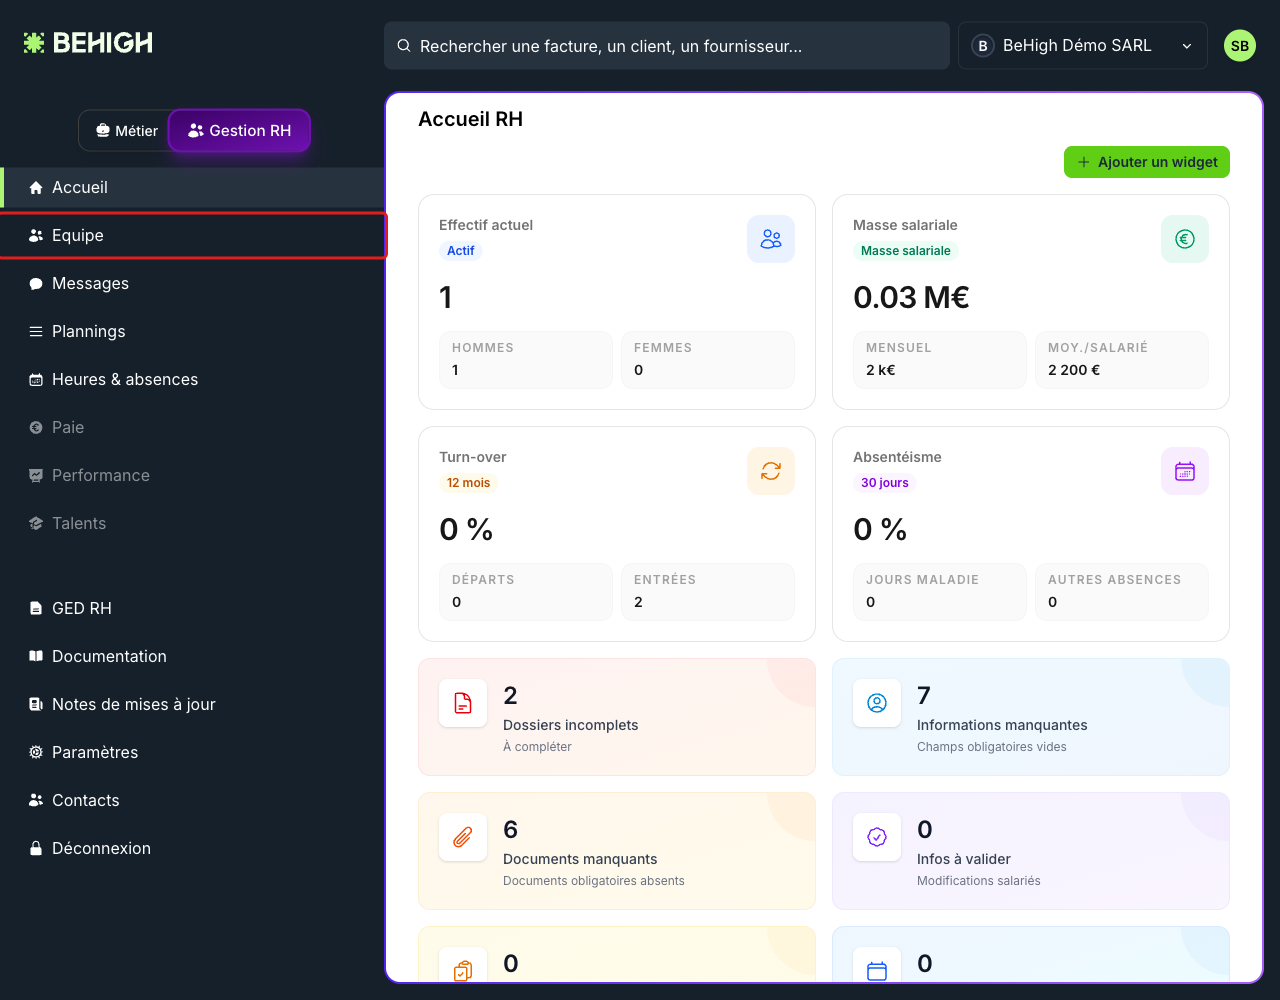Click the 30 jours badge under Absentéisme
Viewport: 1280px width, 1000px height.
pyautogui.click(x=885, y=483)
